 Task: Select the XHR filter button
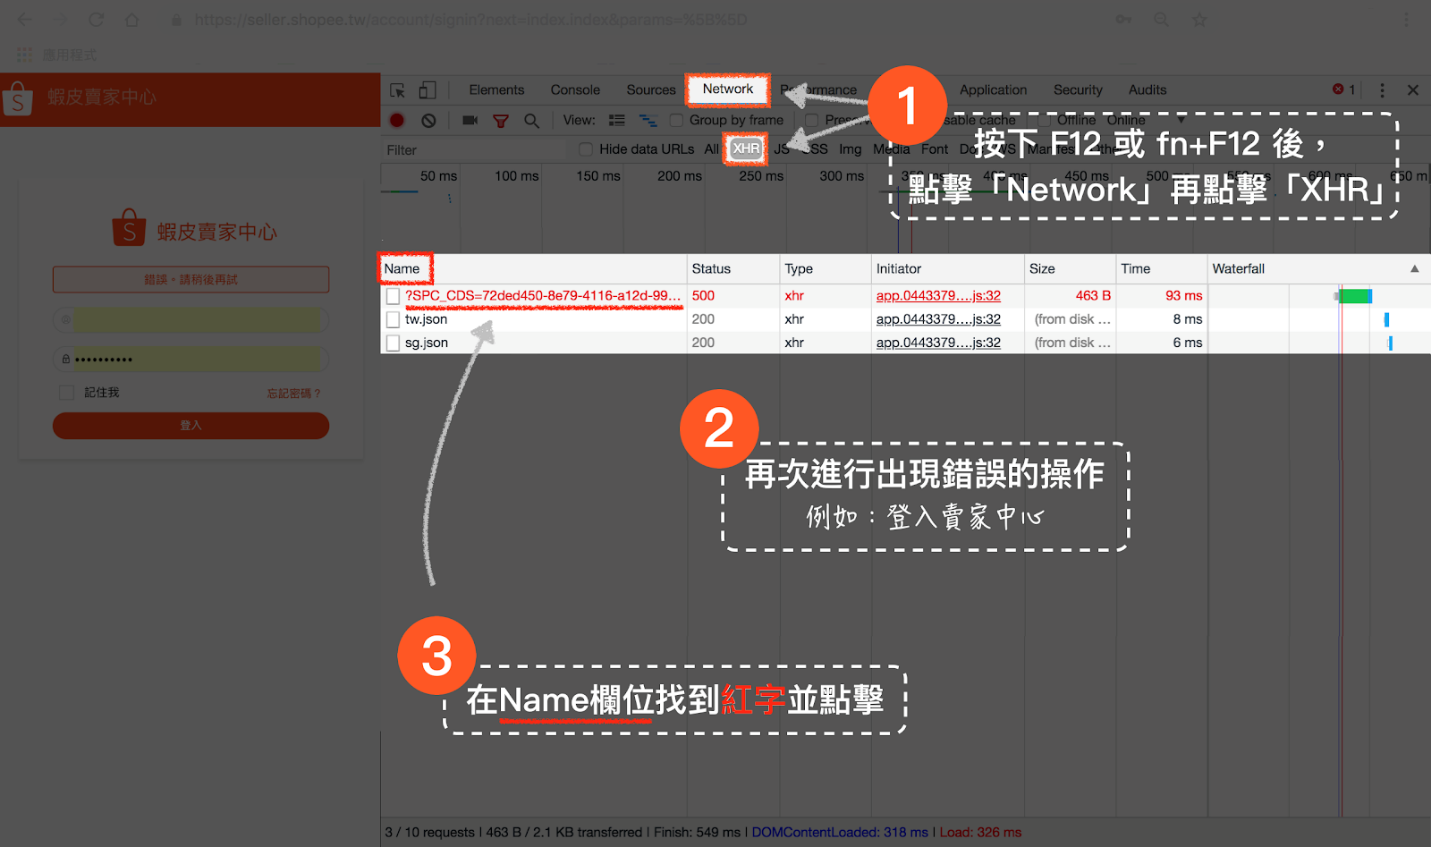[x=746, y=149]
